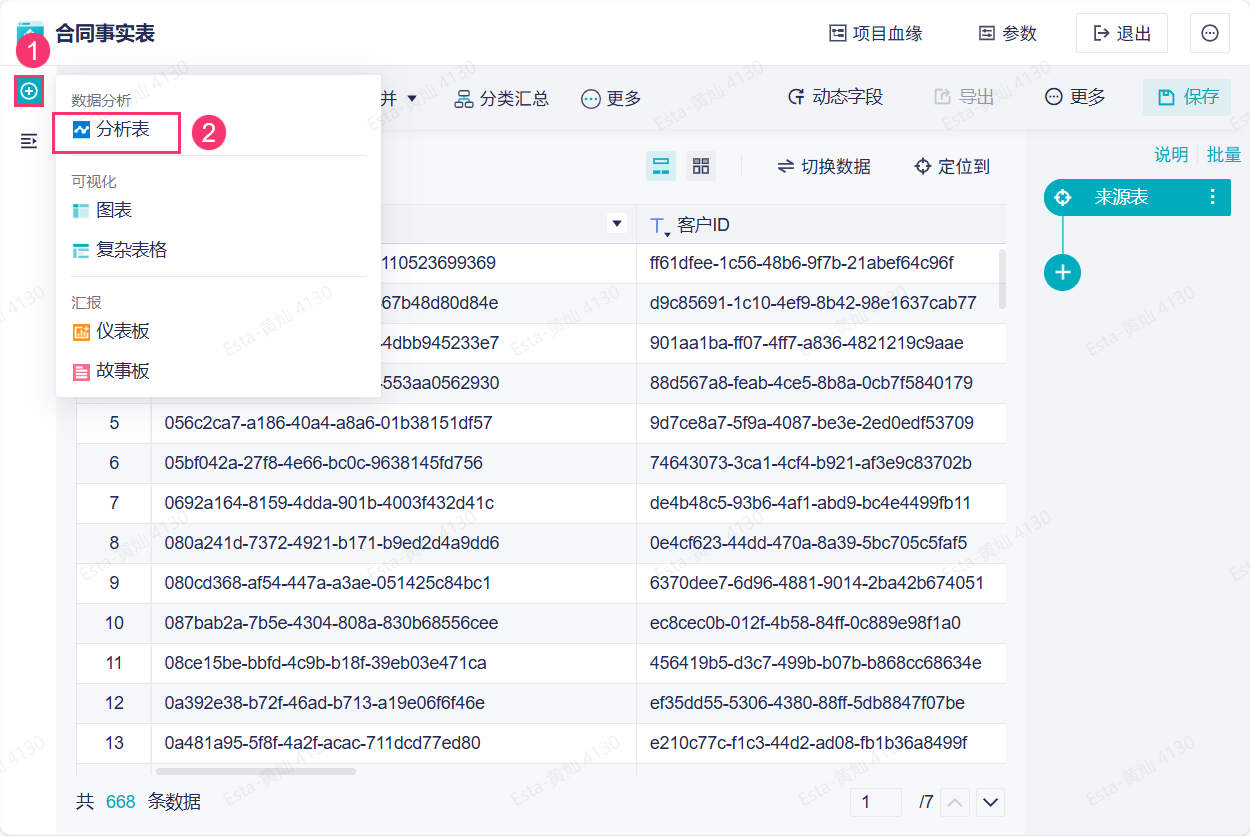1250x836 pixels.
Task: Select cell 056c2ca7-a186-40a4-a8a6-01b38151df57
Action: click(x=394, y=423)
